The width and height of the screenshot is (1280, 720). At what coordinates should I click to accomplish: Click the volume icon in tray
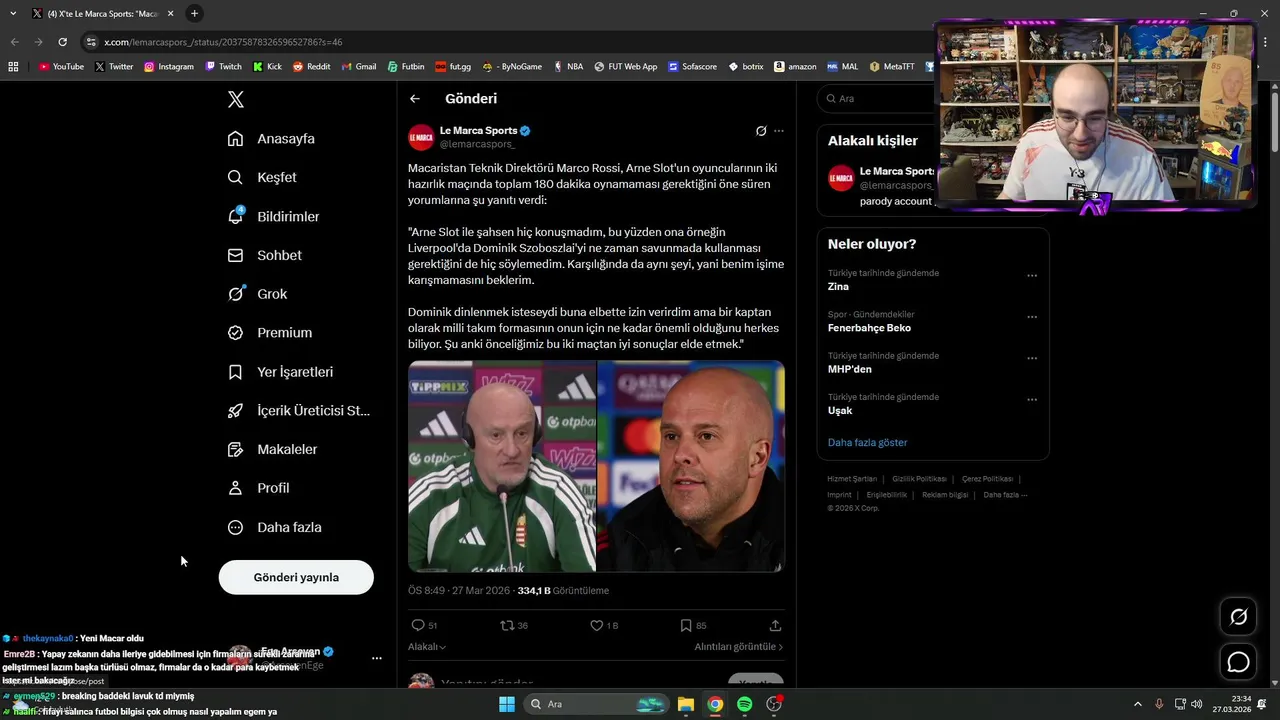point(1197,704)
